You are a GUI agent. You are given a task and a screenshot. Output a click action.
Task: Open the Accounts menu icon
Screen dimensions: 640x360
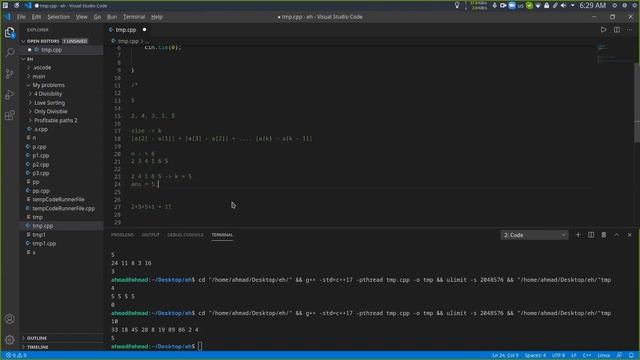pos(10,319)
